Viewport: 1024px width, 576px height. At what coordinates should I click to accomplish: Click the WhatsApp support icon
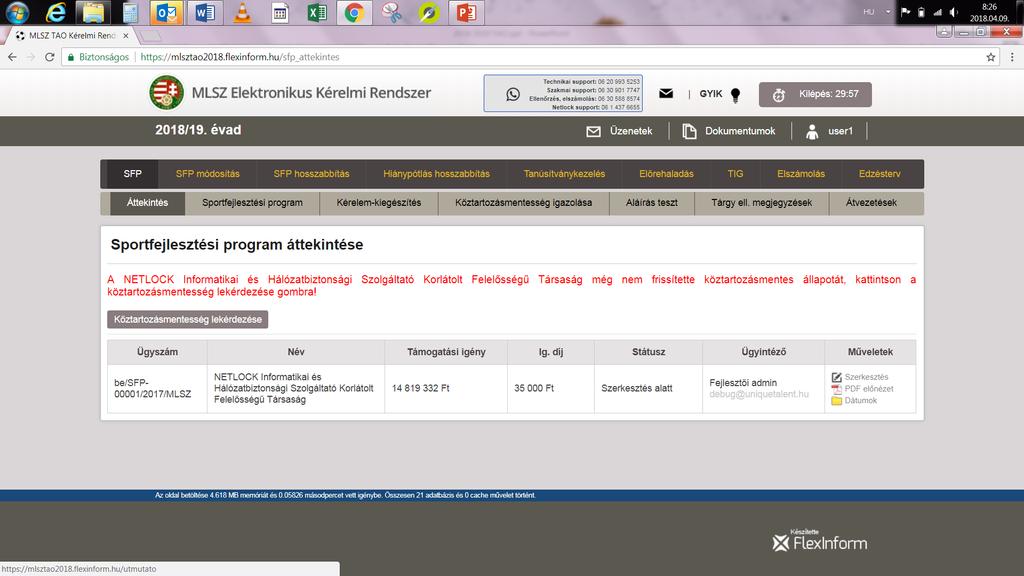coord(513,94)
